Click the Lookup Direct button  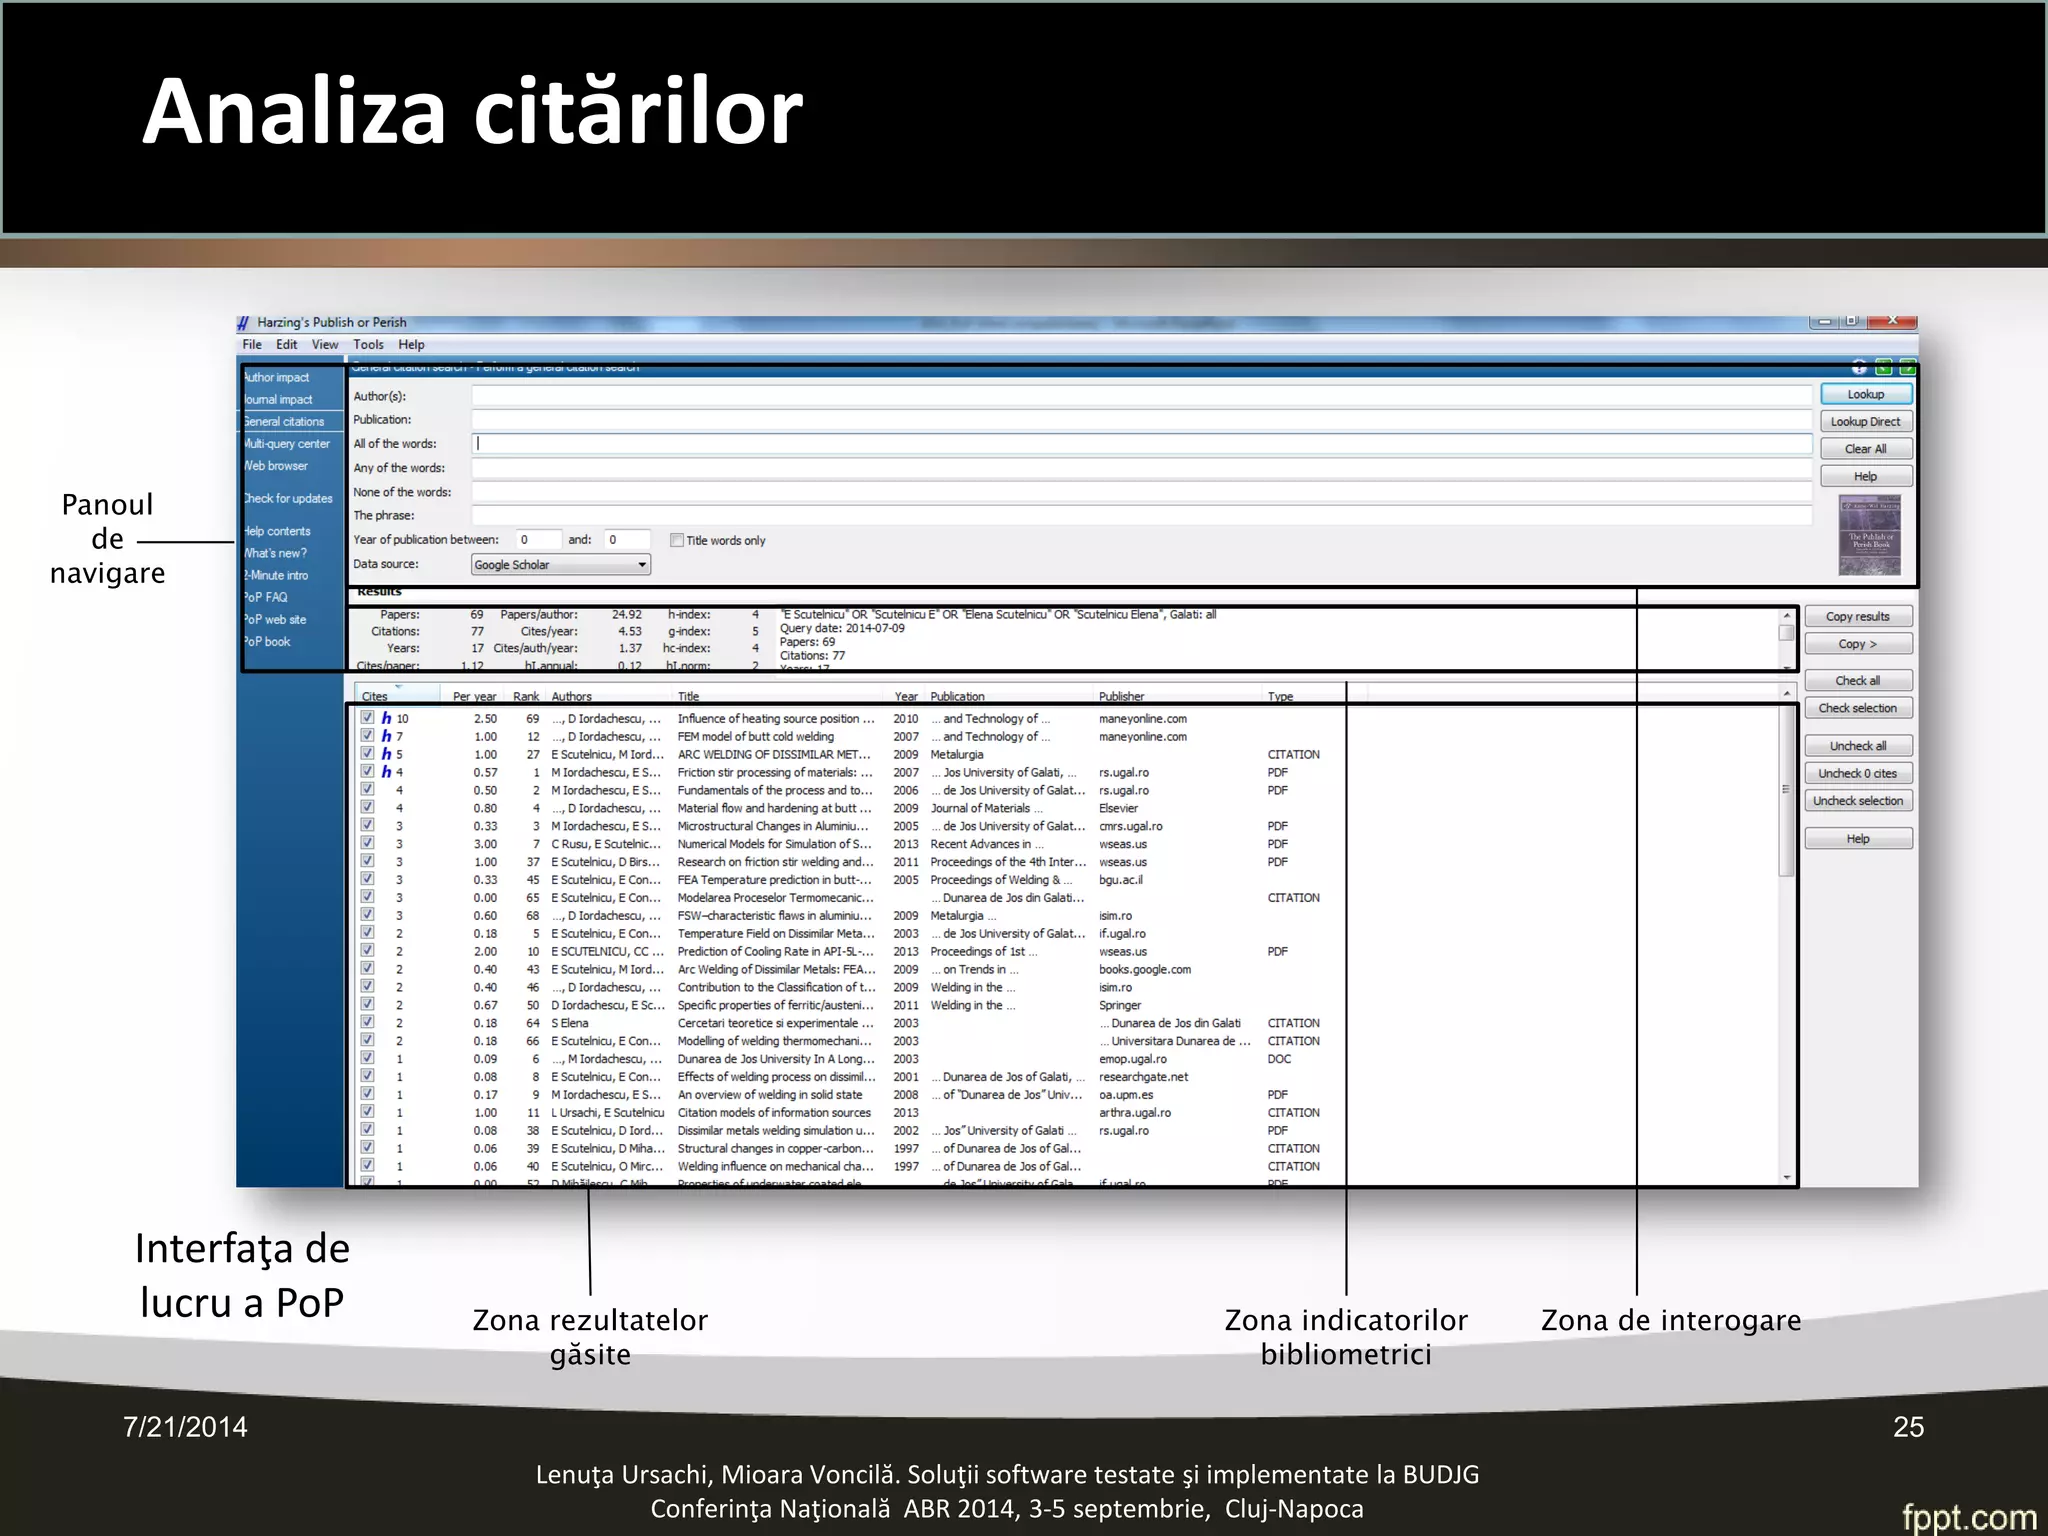pyautogui.click(x=1866, y=422)
